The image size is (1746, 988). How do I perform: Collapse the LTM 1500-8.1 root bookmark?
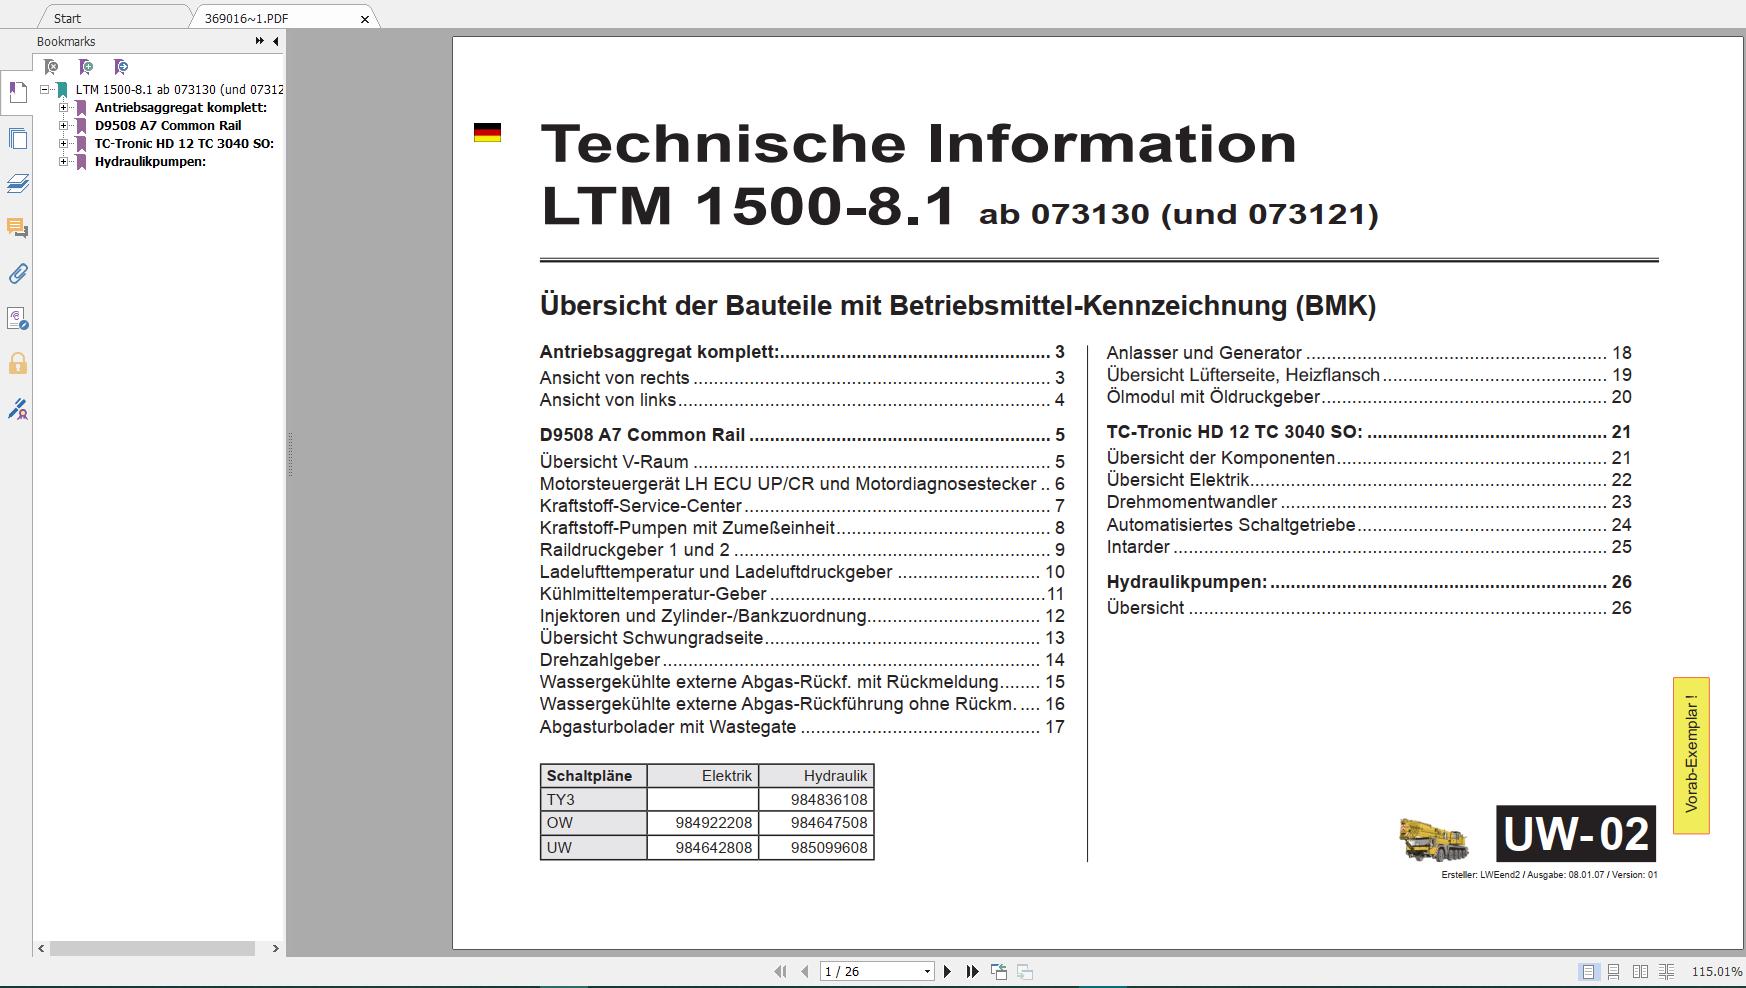pos(45,89)
